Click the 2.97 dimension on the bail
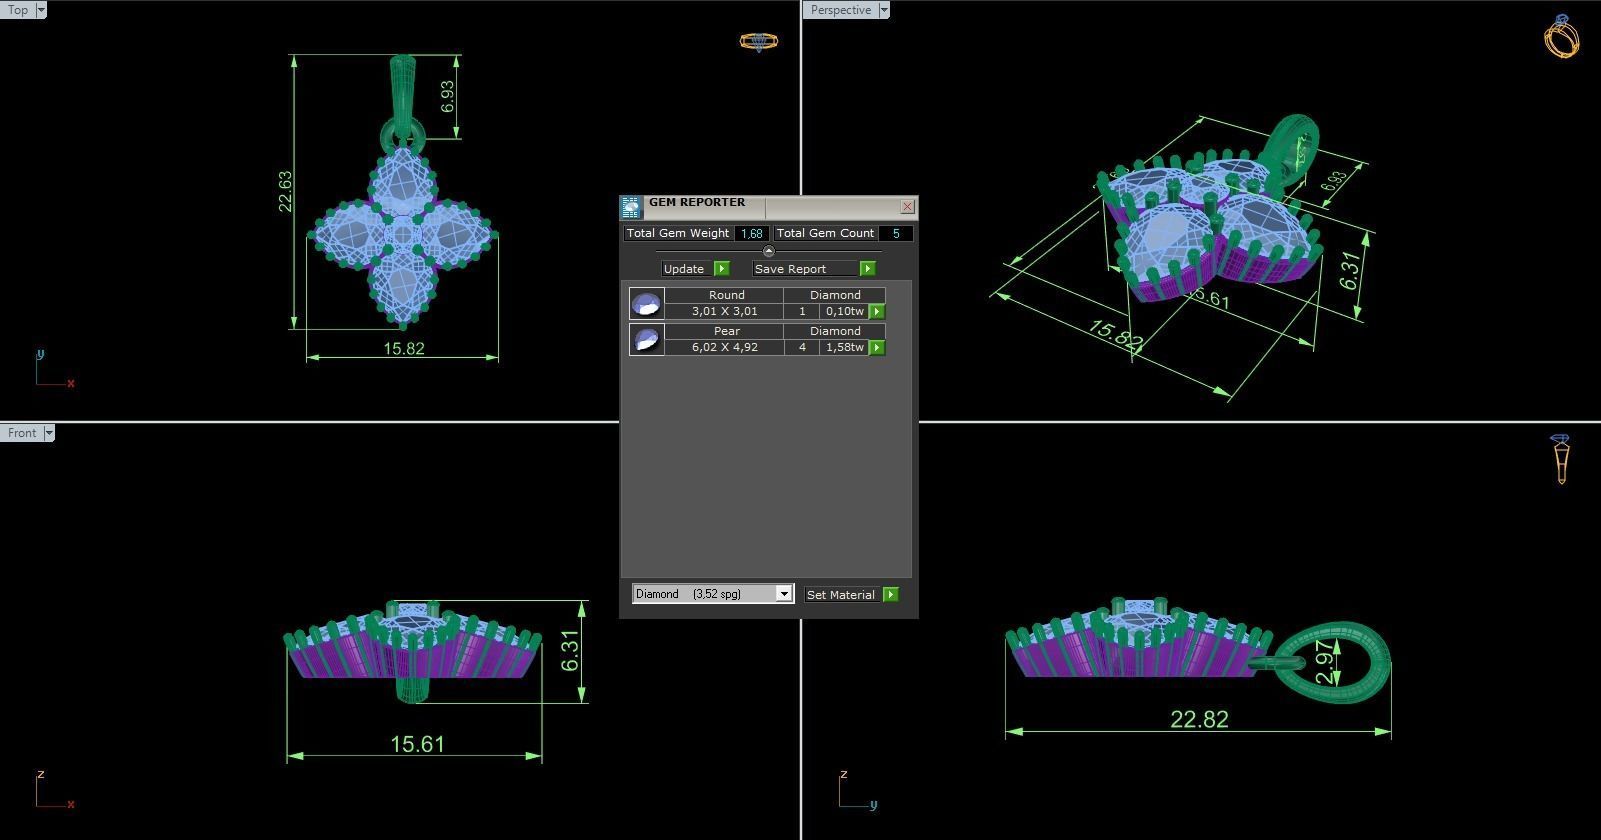The image size is (1601, 840). coord(1325,662)
